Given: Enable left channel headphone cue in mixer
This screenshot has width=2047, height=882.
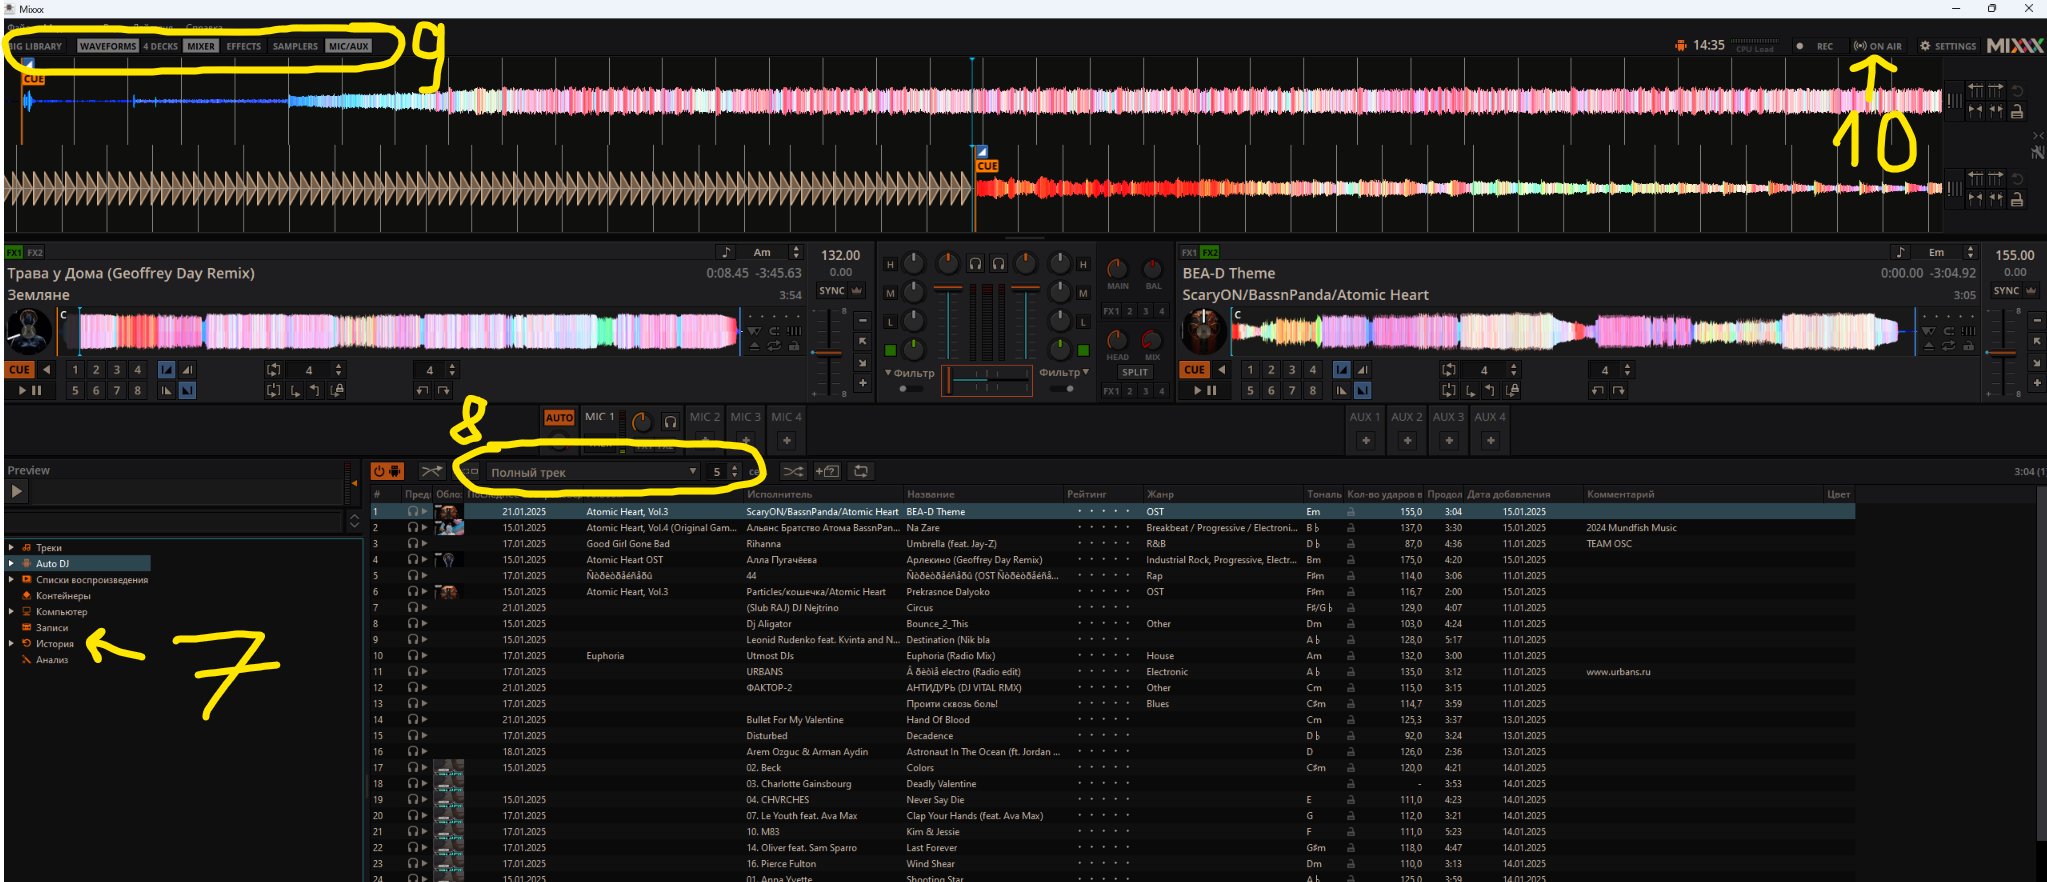Looking at the screenshot, I should pyautogui.click(x=975, y=264).
